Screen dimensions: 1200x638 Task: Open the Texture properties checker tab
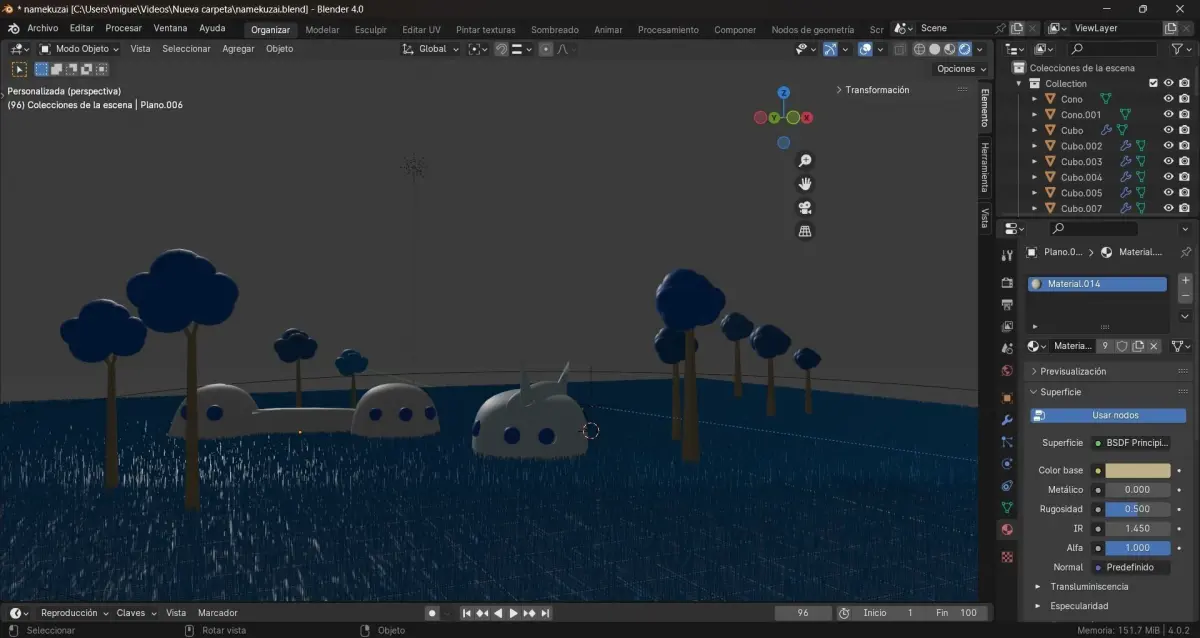click(x=1007, y=556)
